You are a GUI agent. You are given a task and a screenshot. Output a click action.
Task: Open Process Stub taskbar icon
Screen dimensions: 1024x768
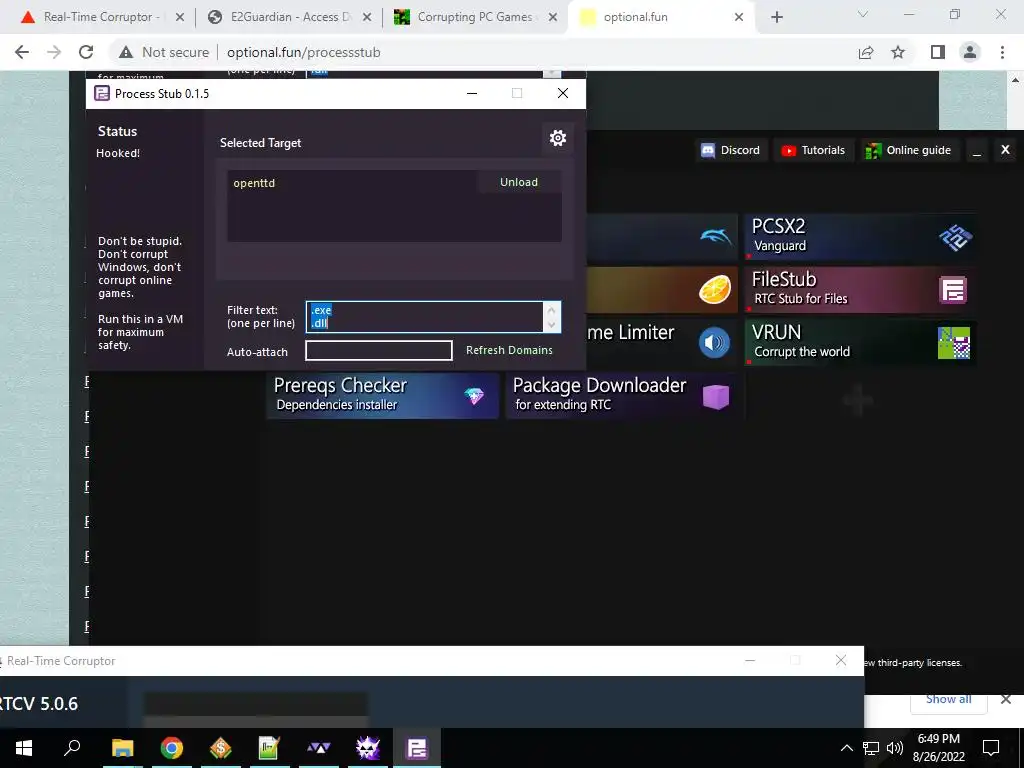tap(417, 748)
